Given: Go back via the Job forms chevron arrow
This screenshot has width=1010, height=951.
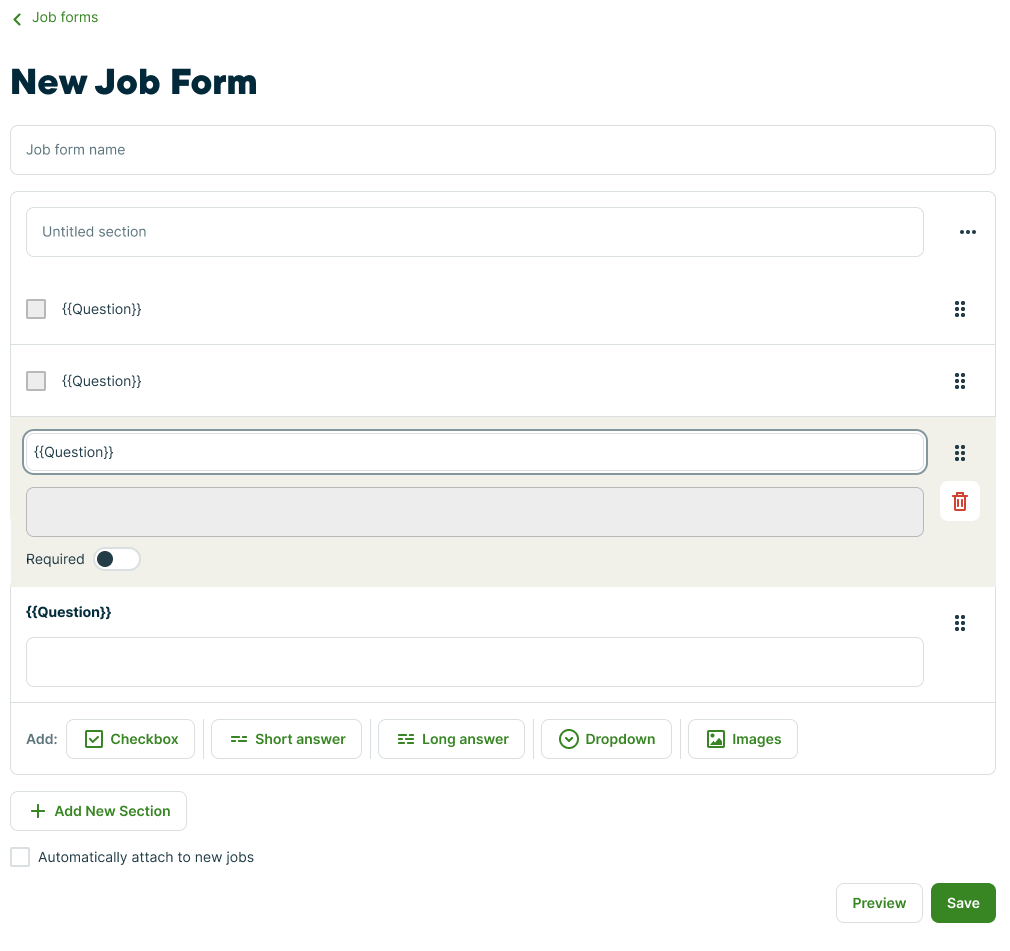Looking at the screenshot, I should click(x=17, y=19).
